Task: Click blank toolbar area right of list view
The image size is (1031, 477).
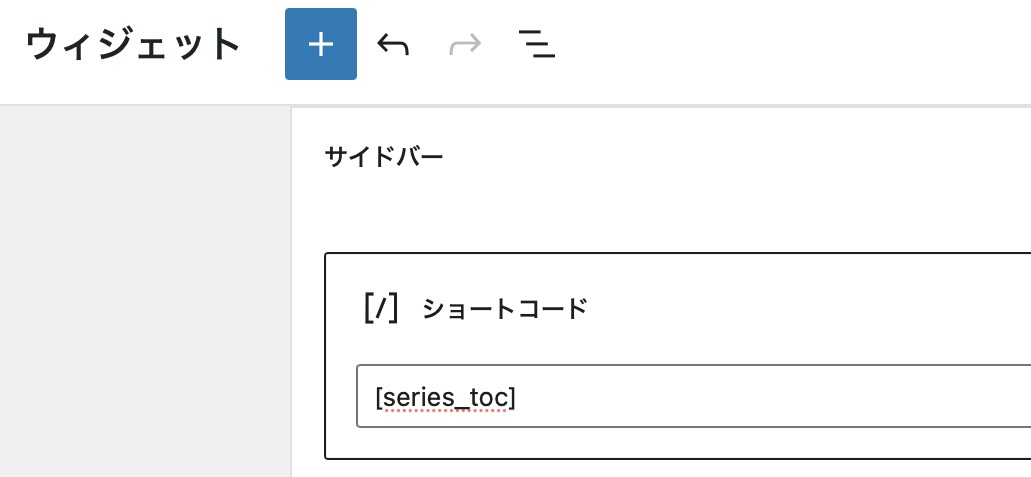Action: [800, 44]
